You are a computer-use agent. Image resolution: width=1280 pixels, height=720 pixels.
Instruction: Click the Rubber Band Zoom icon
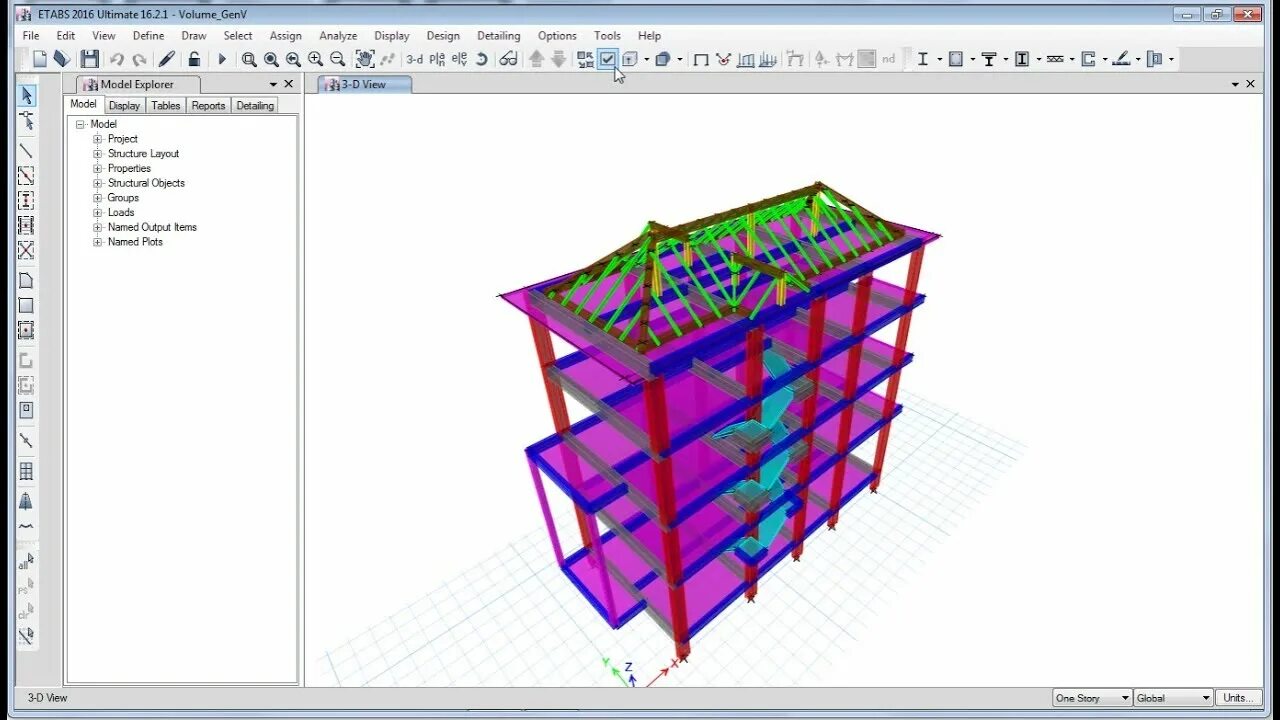249,59
